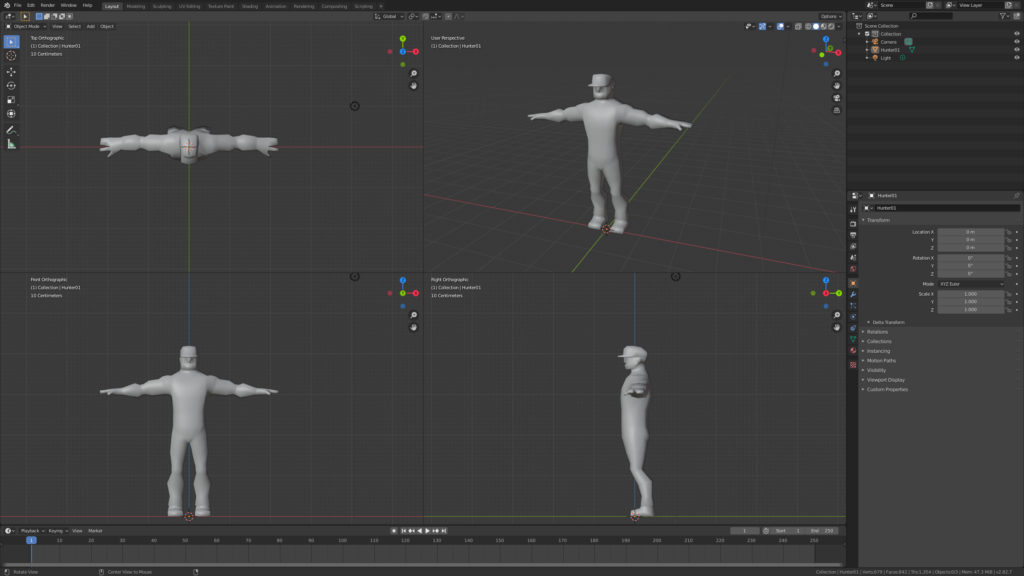Screen dimensions: 1024x576
Task: Toggle lock for Rotation X
Action: pyautogui.click(x=1009, y=258)
